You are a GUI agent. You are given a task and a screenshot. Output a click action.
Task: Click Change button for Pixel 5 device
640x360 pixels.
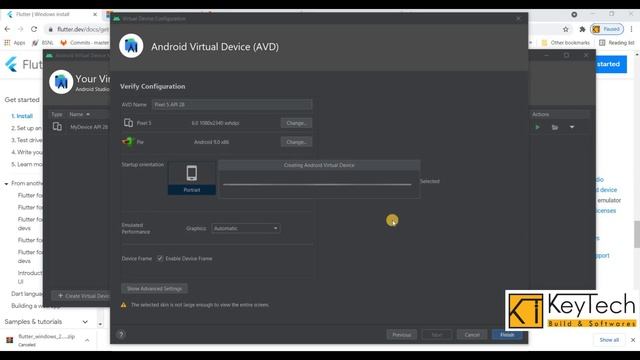tap(296, 123)
